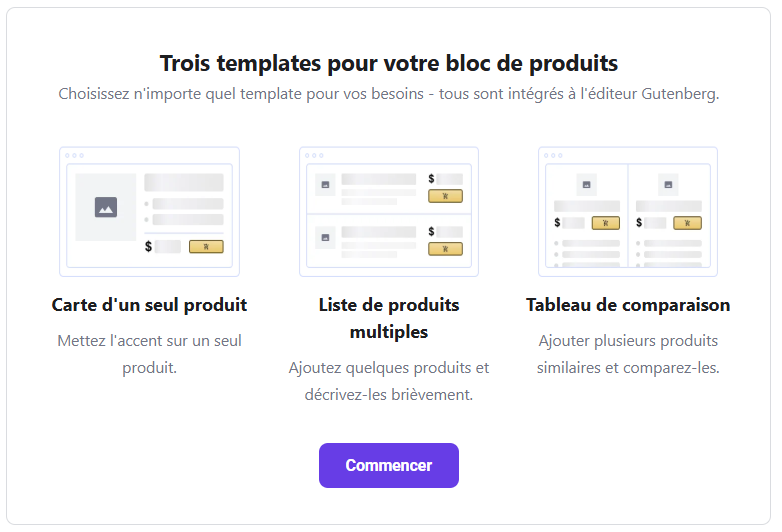Click dollar sign in single product card illustration
Viewport: 782px width, 532px height.
tap(149, 246)
